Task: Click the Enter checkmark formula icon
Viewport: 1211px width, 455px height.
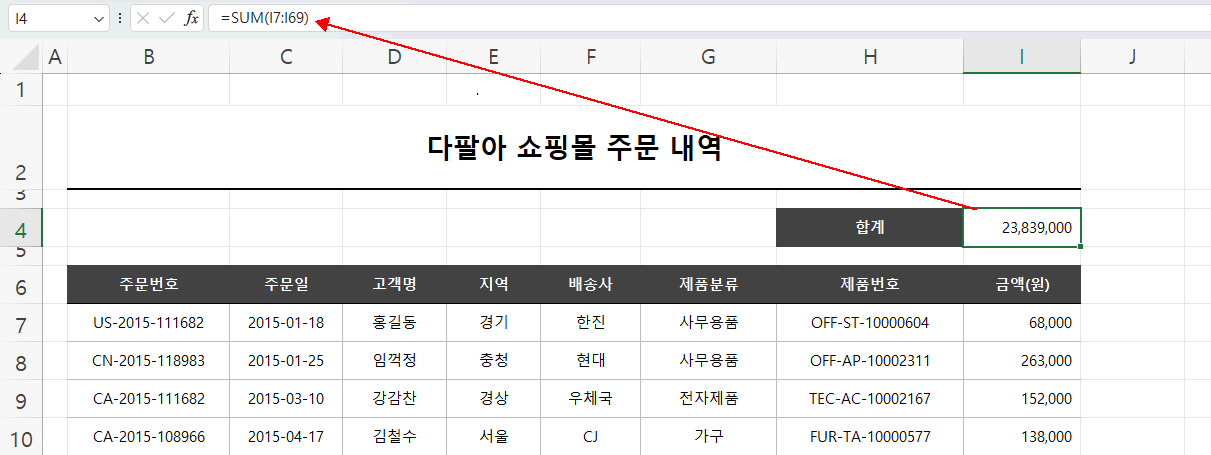Action: pos(167,18)
